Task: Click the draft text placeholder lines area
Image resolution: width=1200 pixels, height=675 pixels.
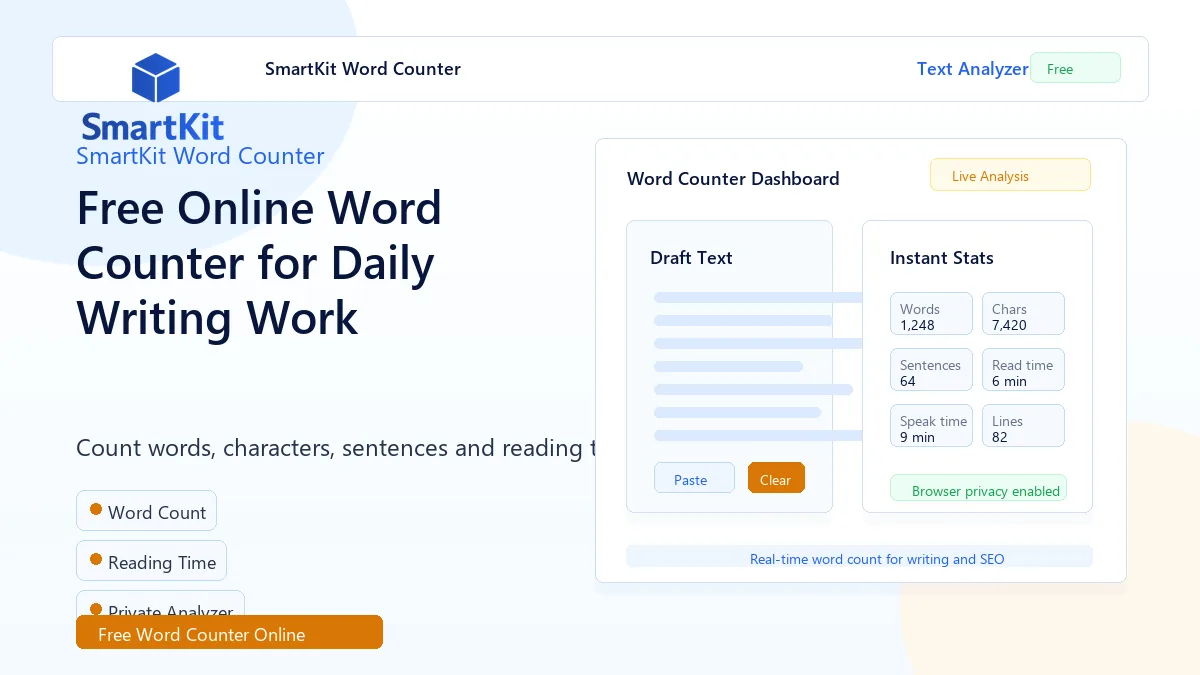Action: [x=758, y=366]
